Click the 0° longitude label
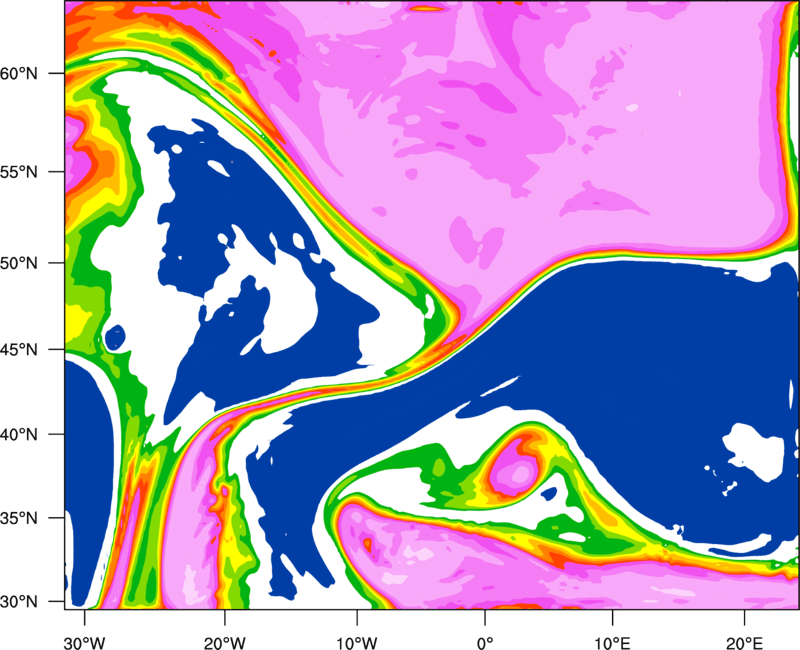 tap(485, 643)
